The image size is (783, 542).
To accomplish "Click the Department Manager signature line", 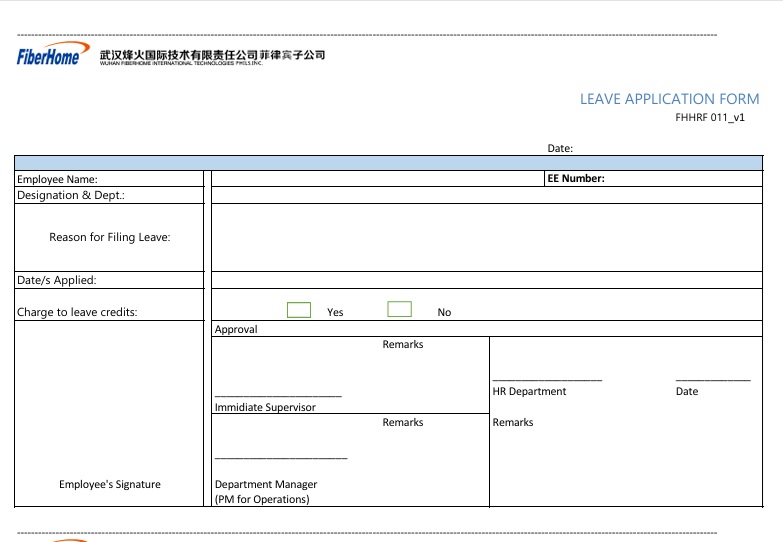I will [x=281, y=458].
